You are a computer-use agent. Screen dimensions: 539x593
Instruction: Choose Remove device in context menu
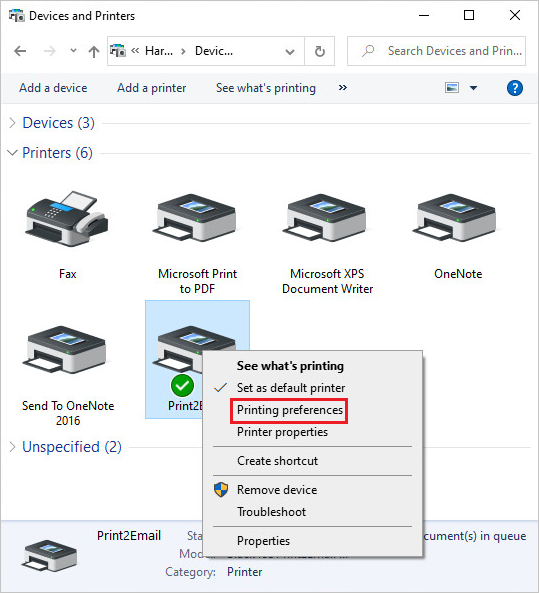[x=277, y=490]
